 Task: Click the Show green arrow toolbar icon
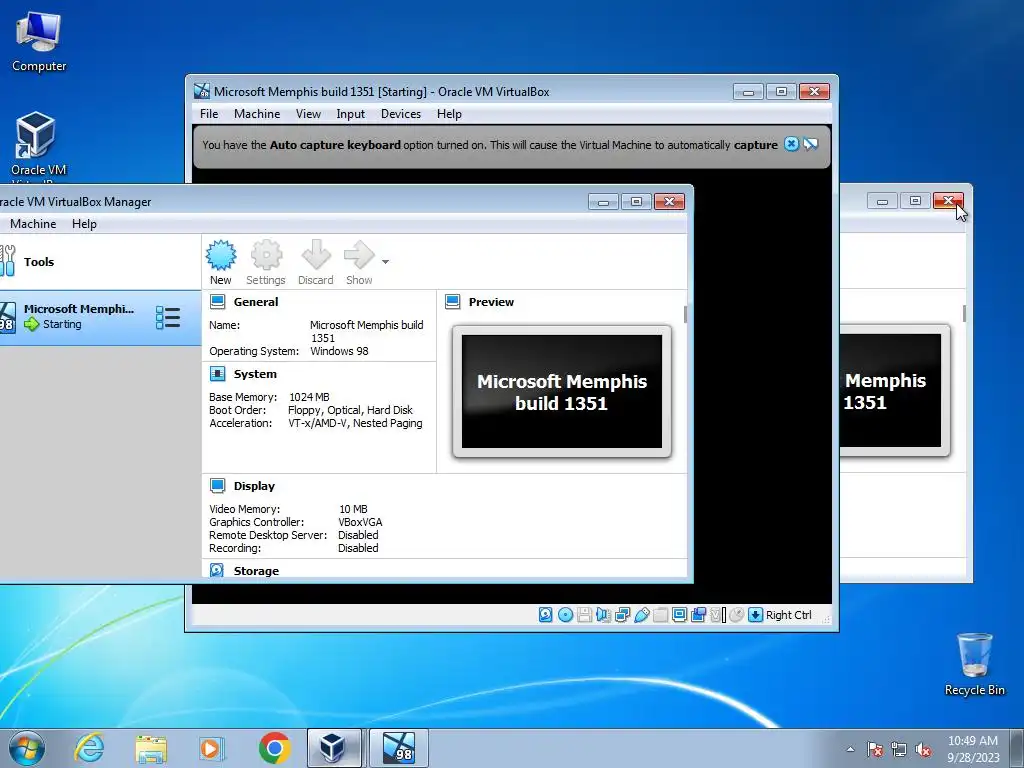tap(359, 263)
